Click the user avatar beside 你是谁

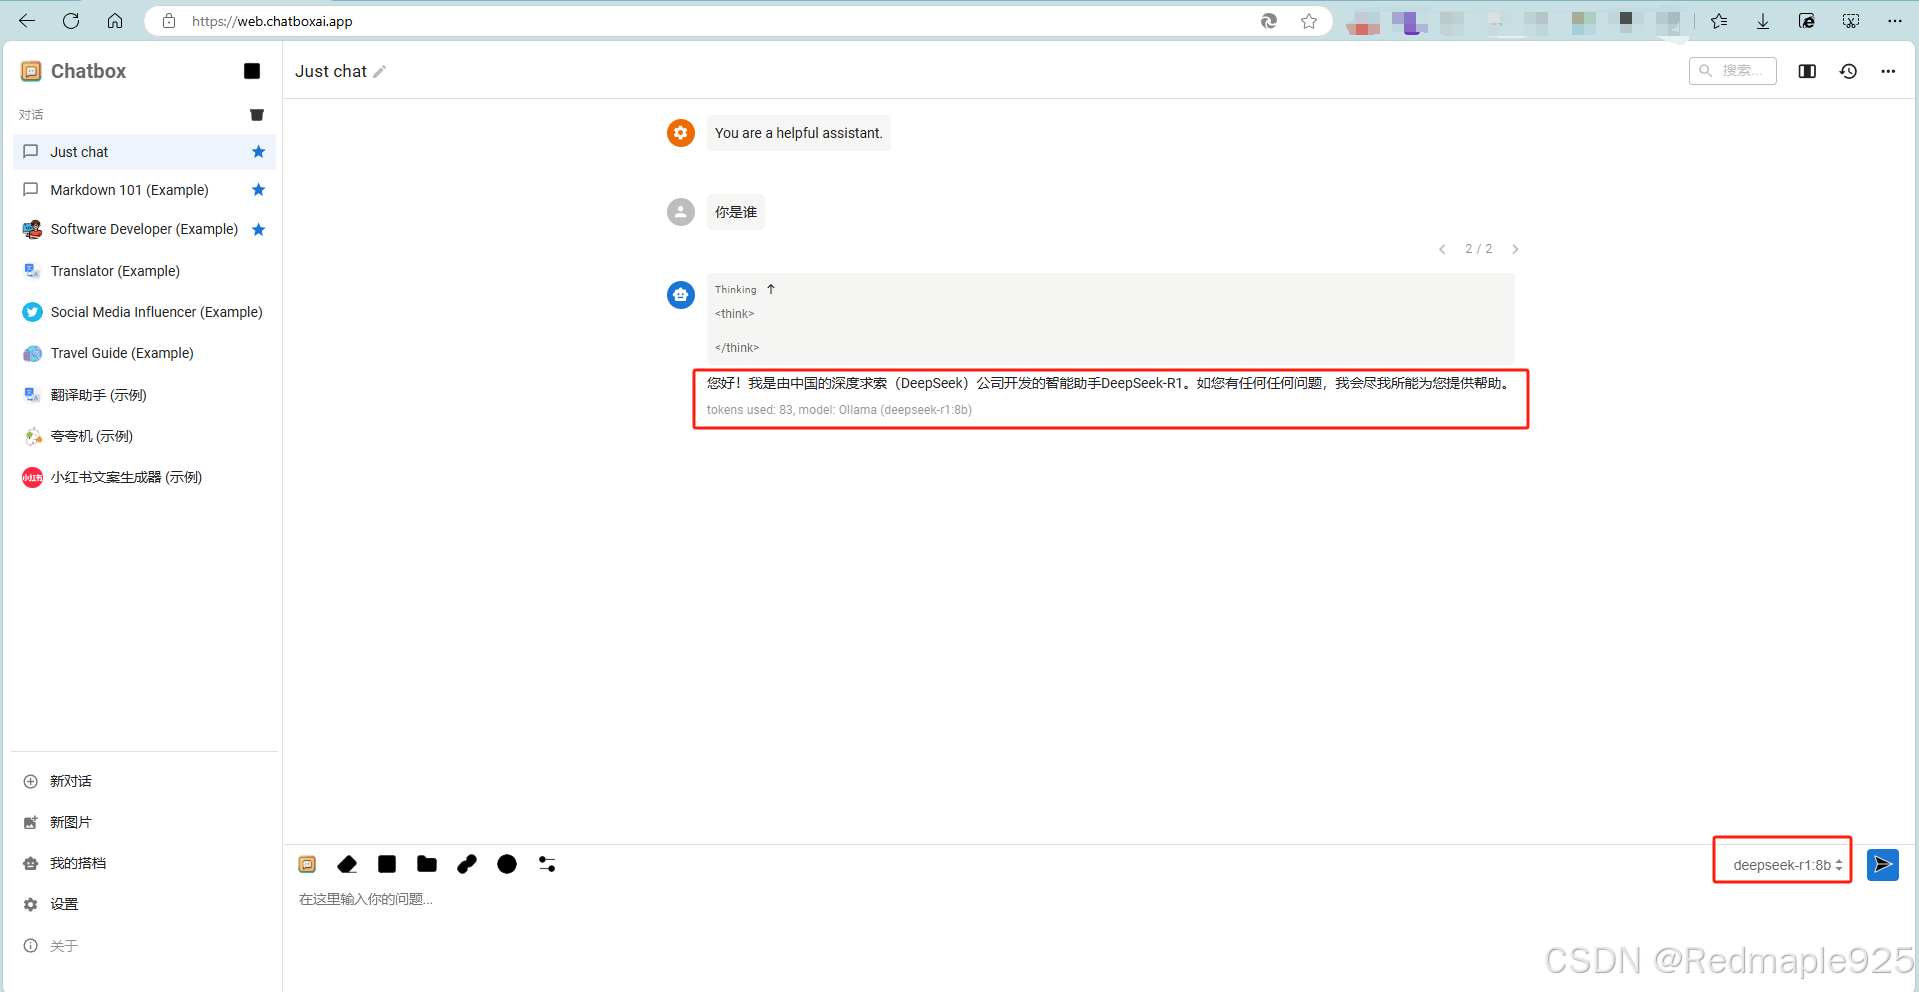pos(681,212)
